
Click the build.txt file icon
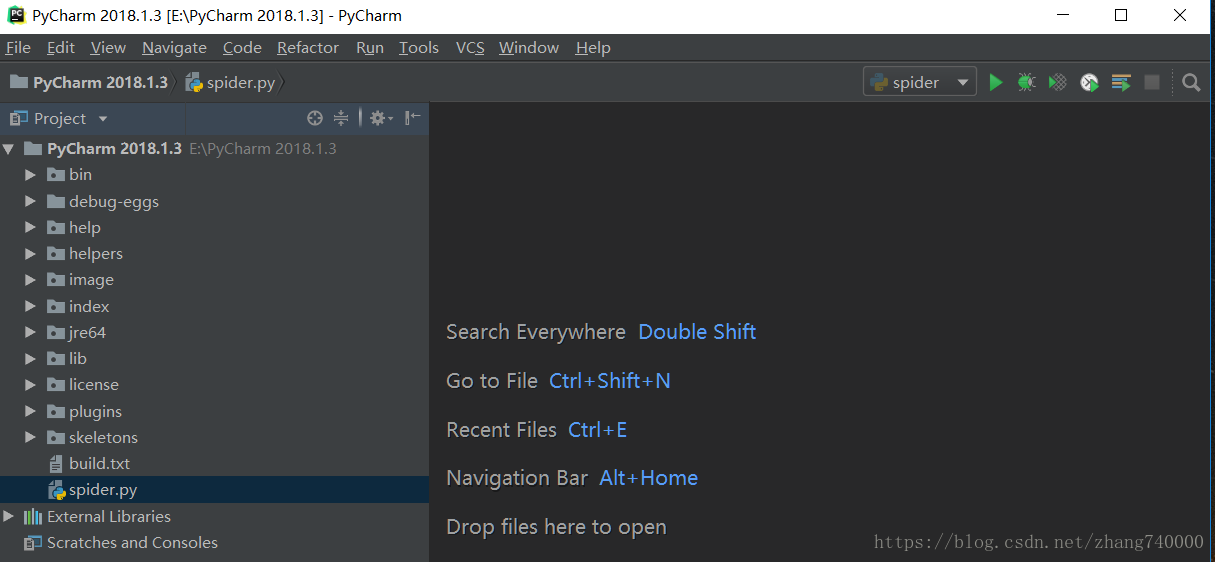click(x=56, y=464)
